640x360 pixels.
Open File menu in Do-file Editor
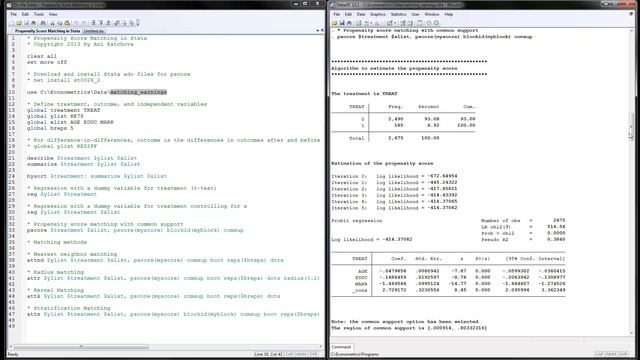click(x=14, y=14)
